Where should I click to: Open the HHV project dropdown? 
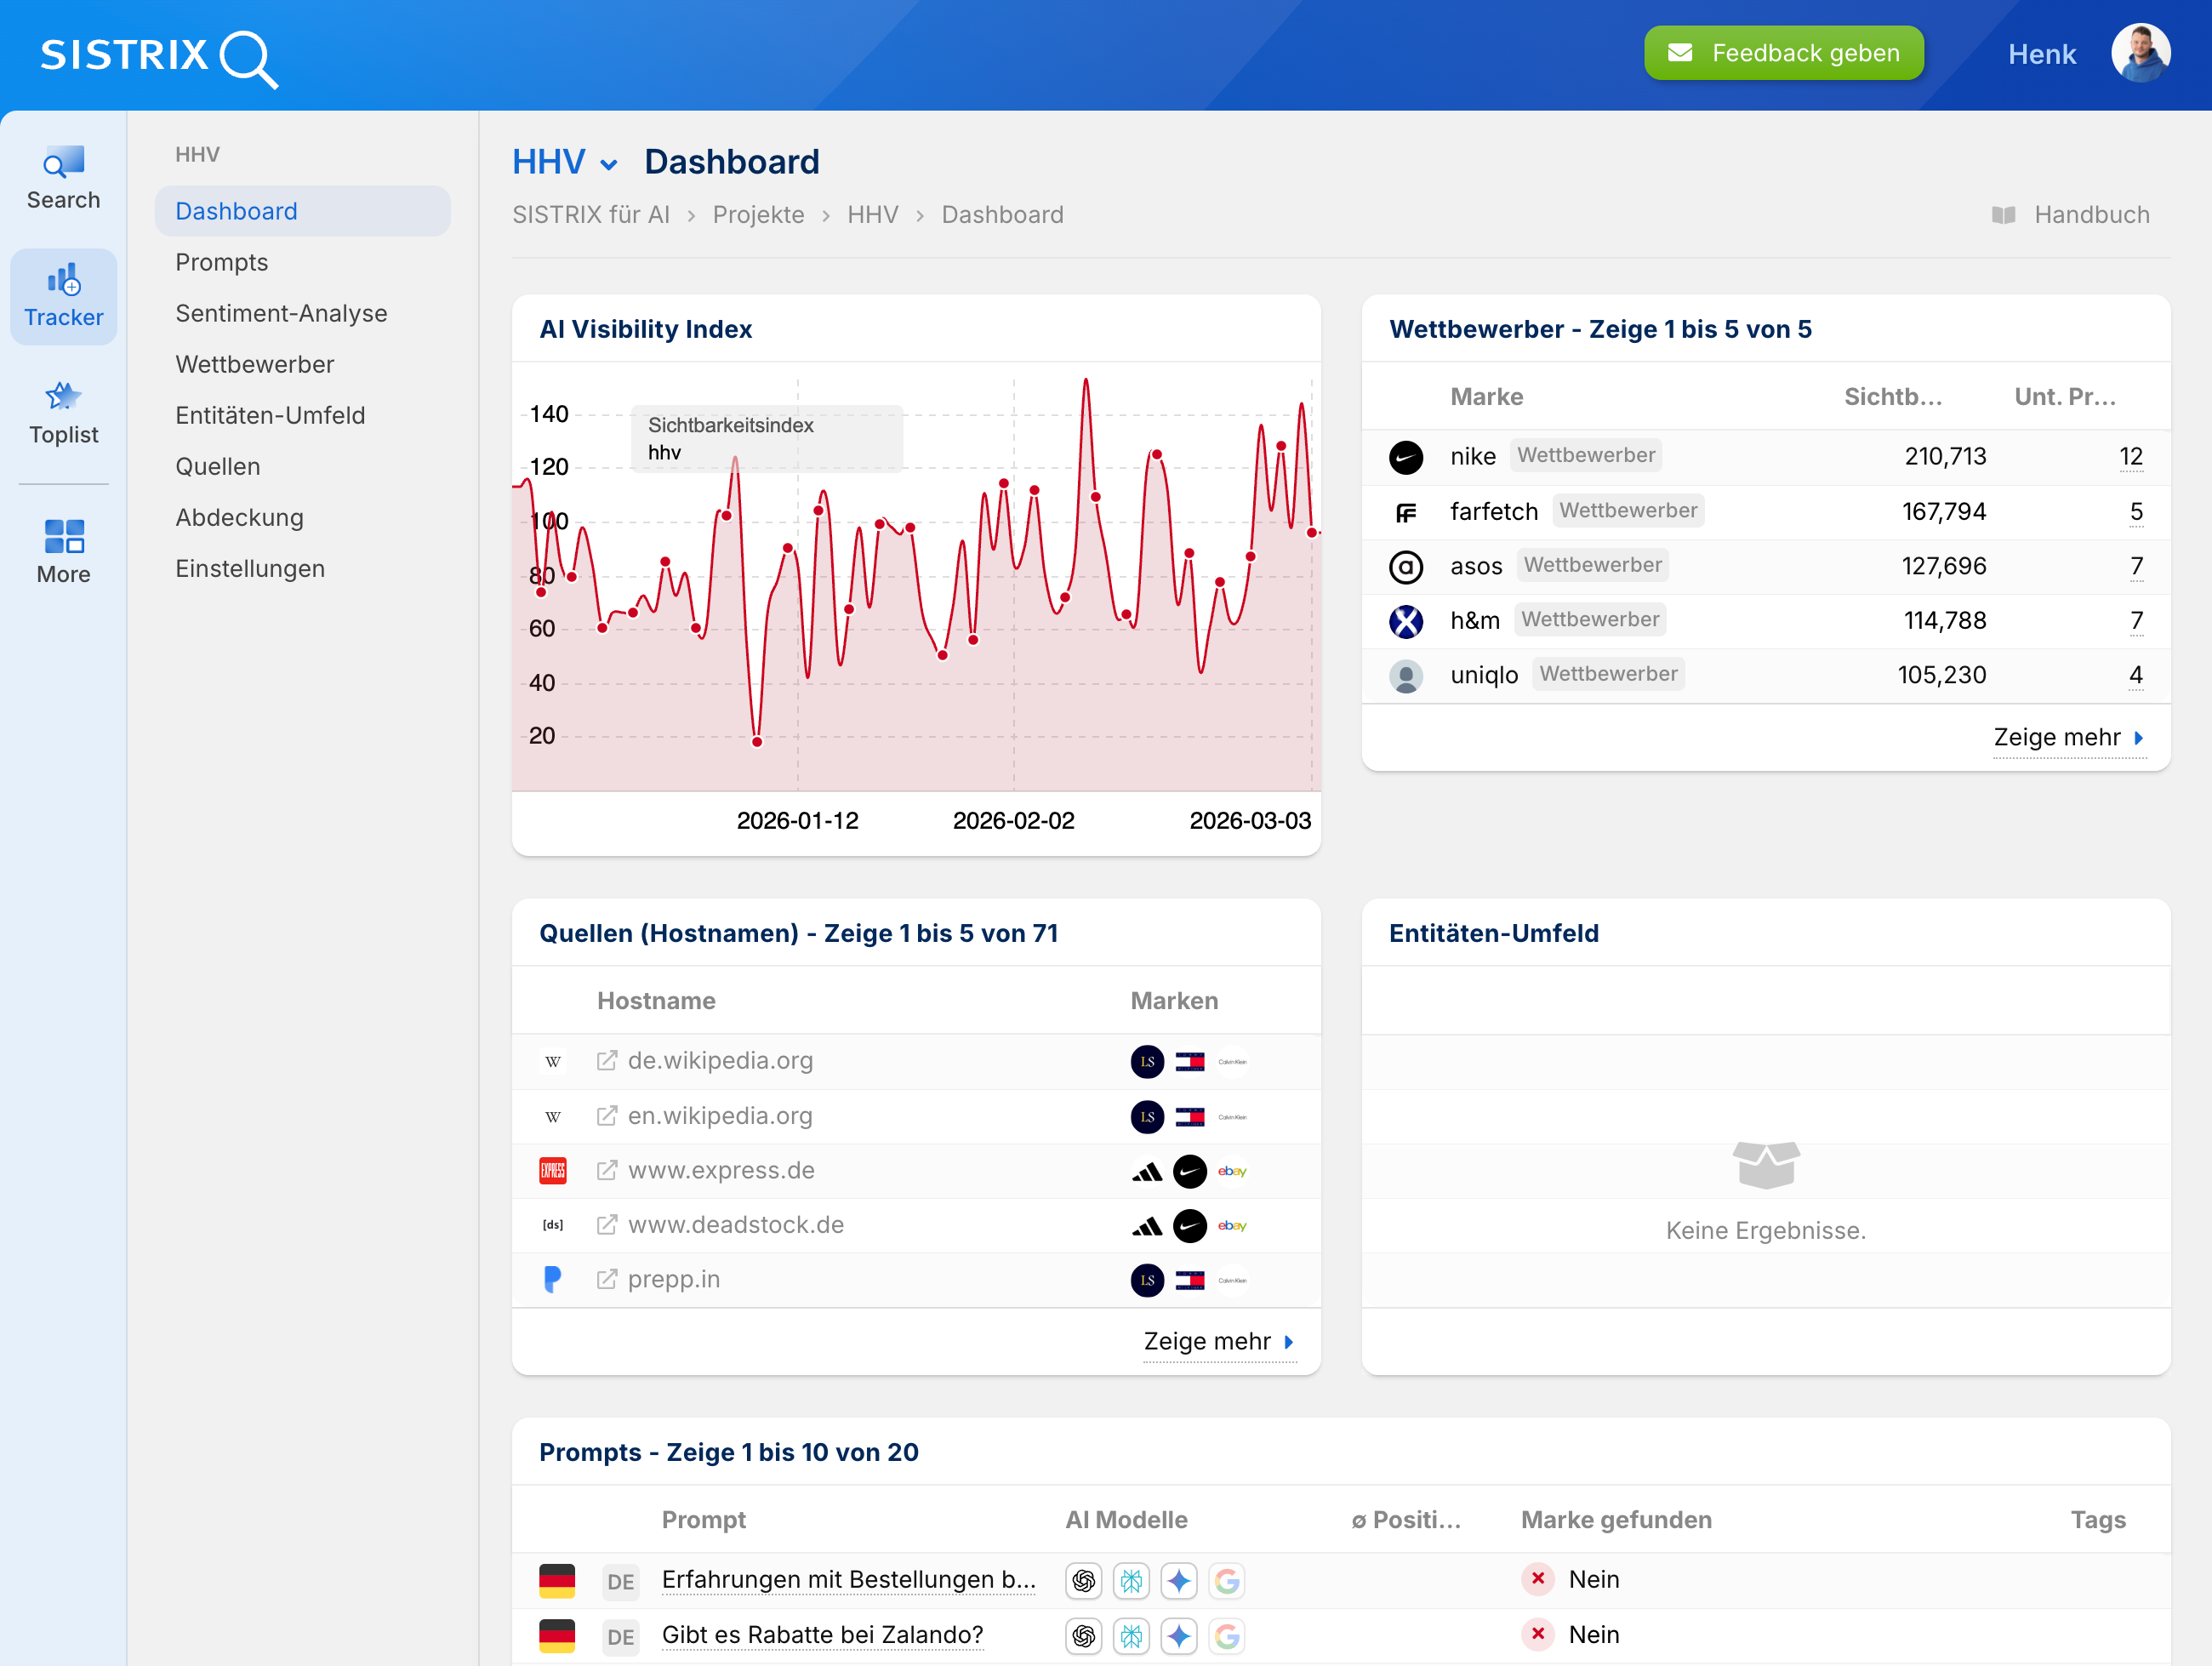[x=565, y=162]
